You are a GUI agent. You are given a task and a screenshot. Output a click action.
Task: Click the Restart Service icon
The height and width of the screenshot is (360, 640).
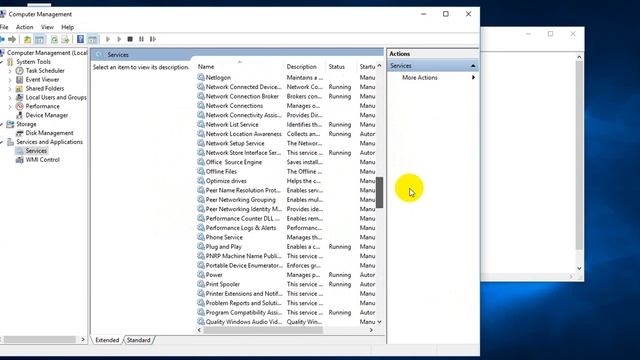coord(153,39)
